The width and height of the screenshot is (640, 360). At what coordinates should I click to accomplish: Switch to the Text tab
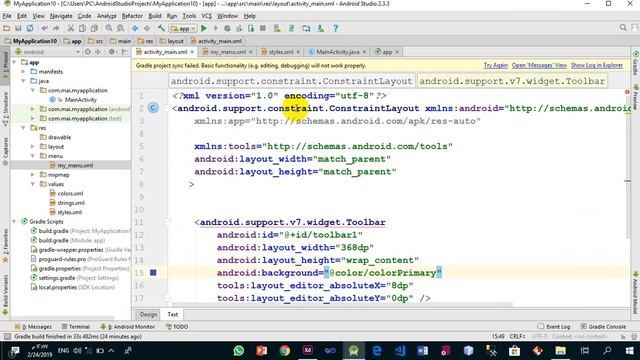(x=173, y=315)
